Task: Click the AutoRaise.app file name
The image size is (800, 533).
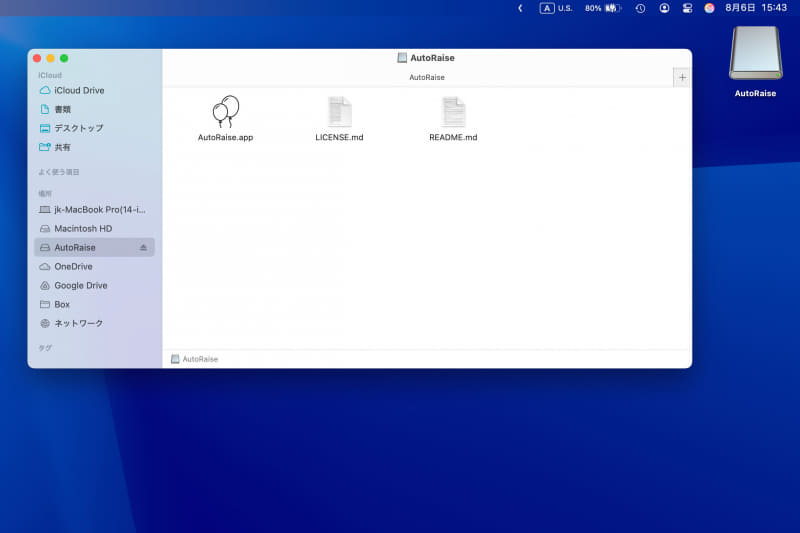Action: tap(226, 137)
